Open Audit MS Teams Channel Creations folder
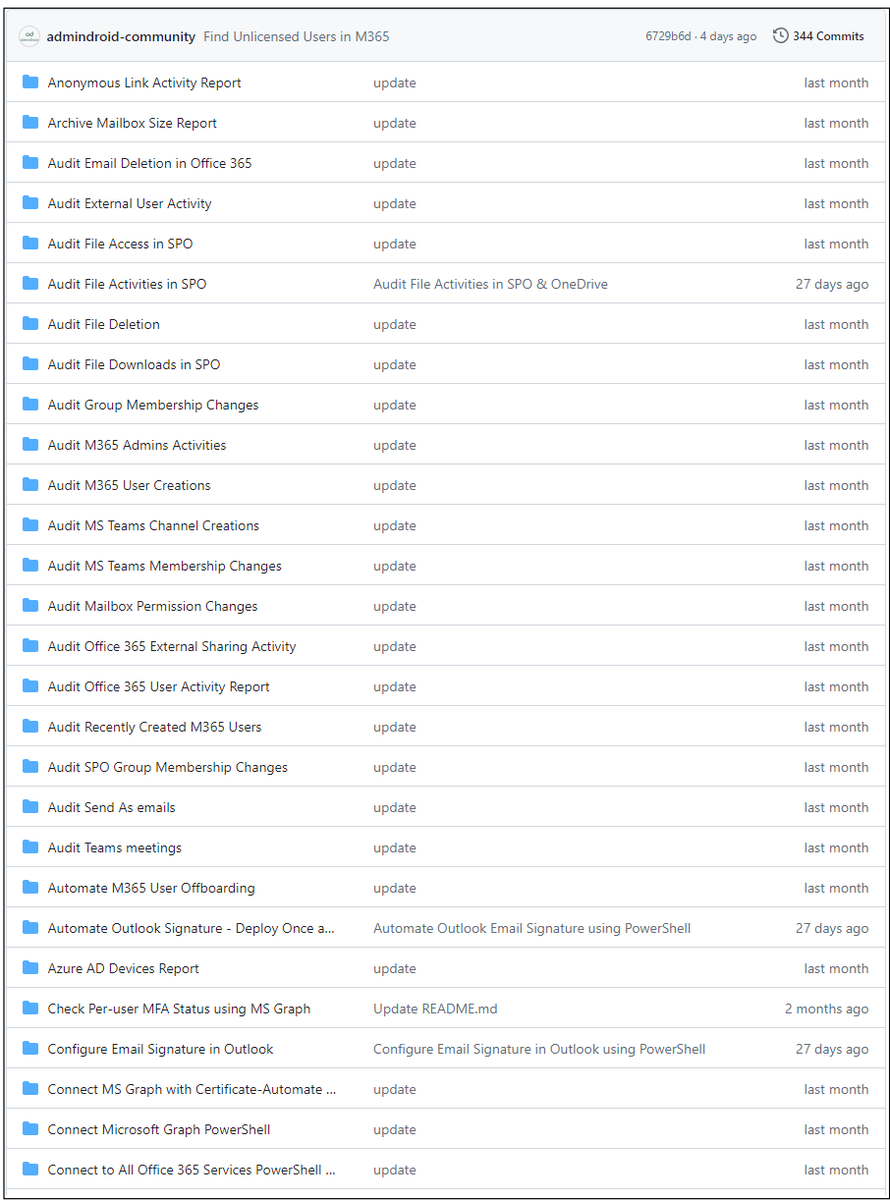Screen dimensions: 890x1200 tap(153, 525)
